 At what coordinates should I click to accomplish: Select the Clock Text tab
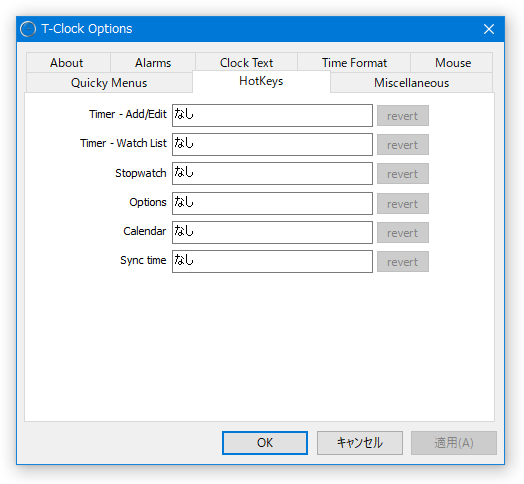pos(246,63)
